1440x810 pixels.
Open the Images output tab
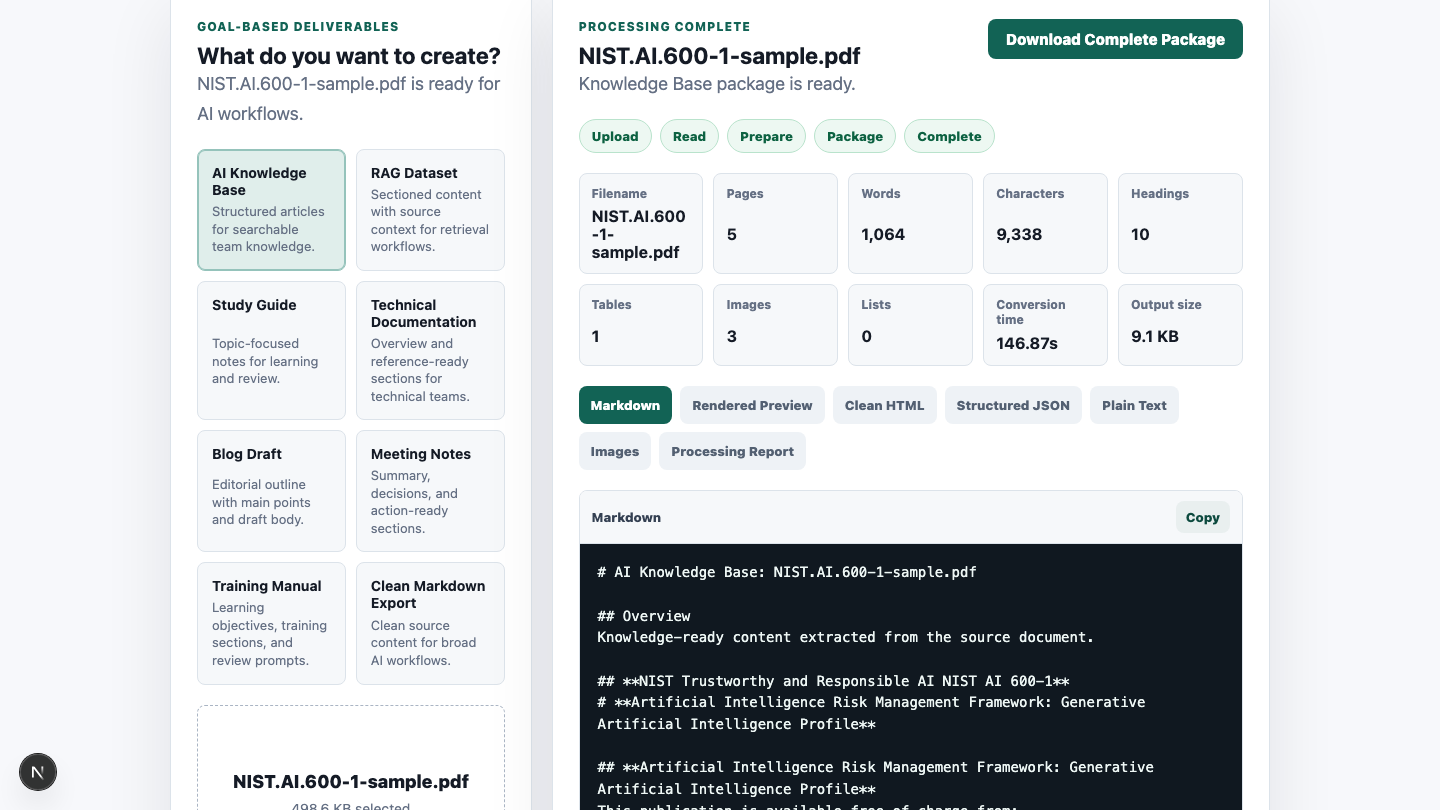point(615,451)
